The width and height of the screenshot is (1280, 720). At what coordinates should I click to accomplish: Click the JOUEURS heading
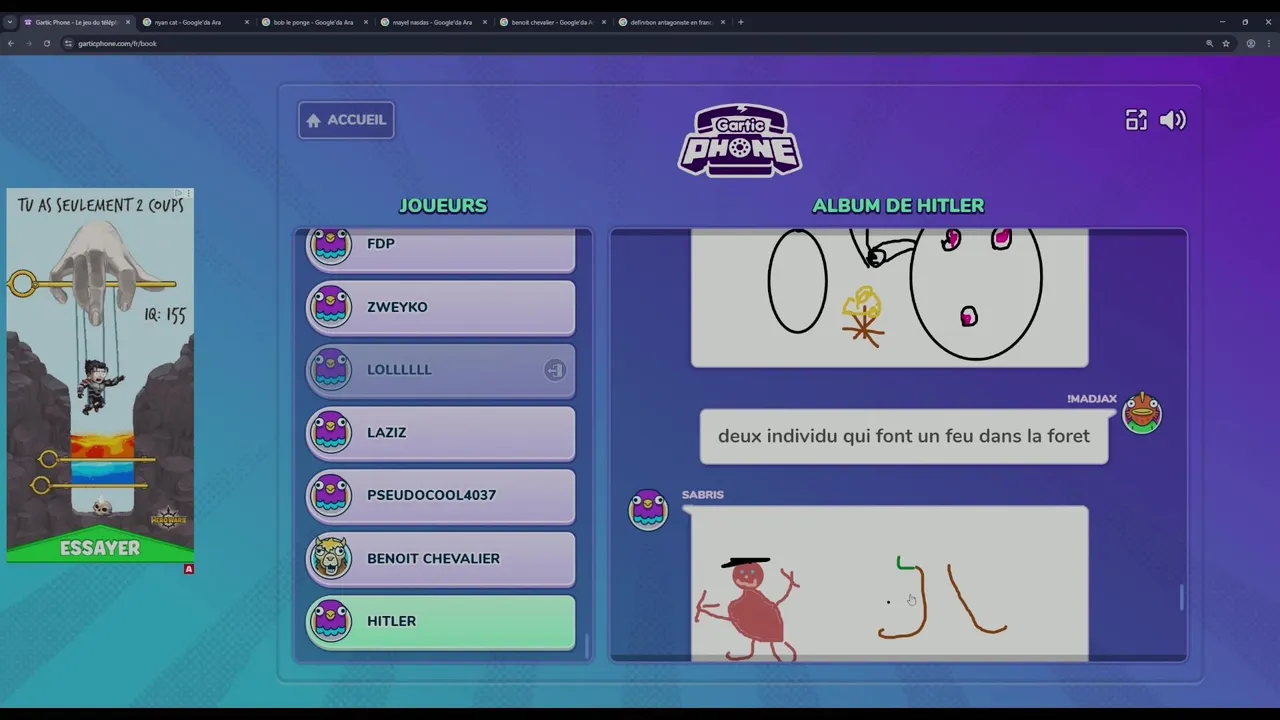pos(442,206)
